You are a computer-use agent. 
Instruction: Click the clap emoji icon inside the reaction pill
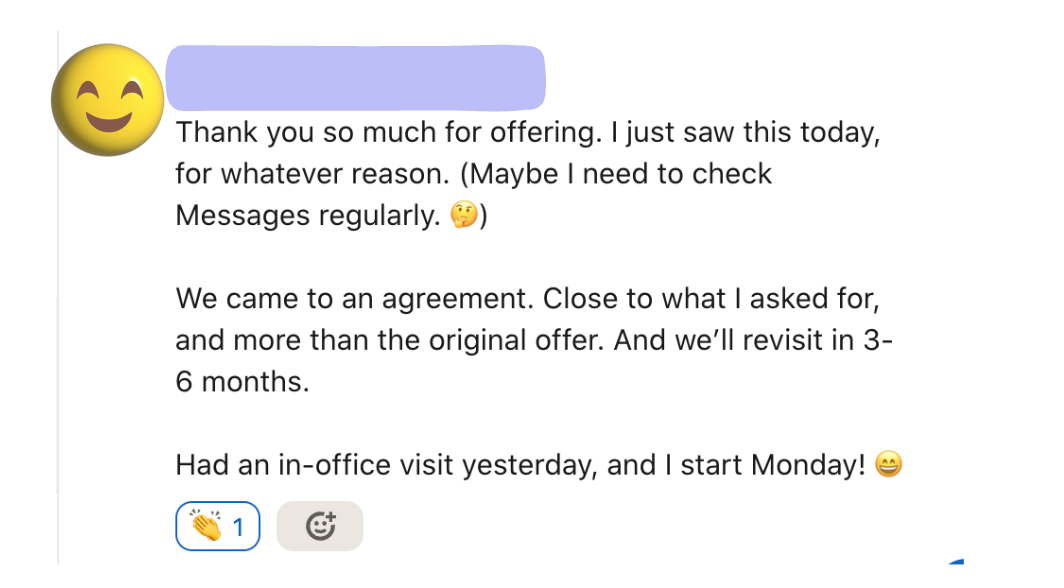[x=204, y=526]
